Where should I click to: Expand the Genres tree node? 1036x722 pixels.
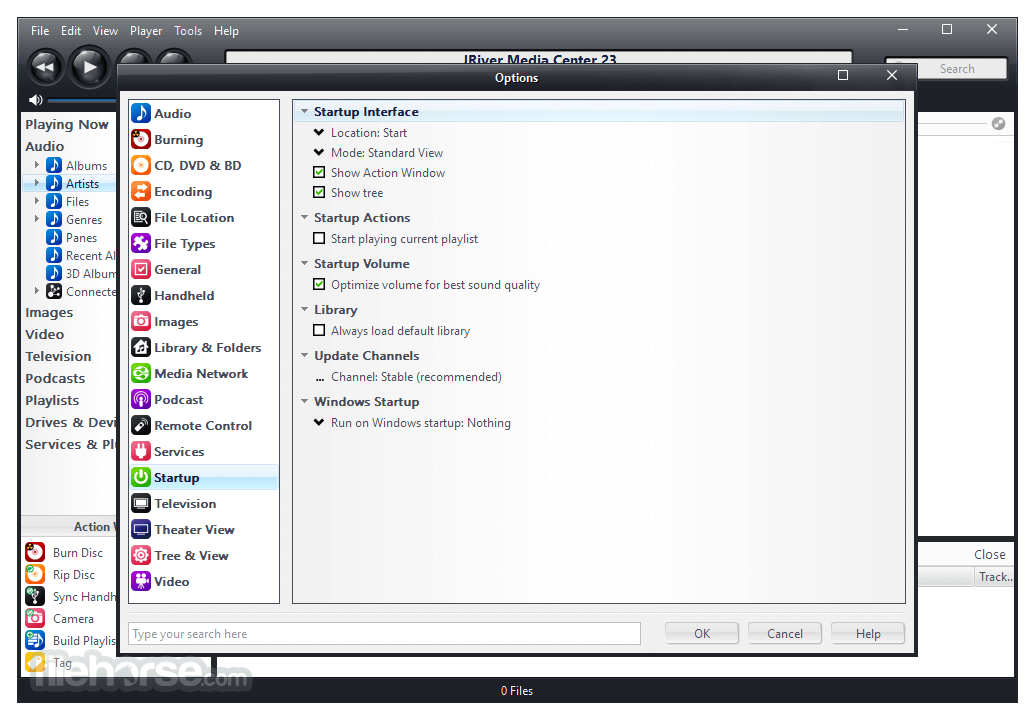pos(36,219)
